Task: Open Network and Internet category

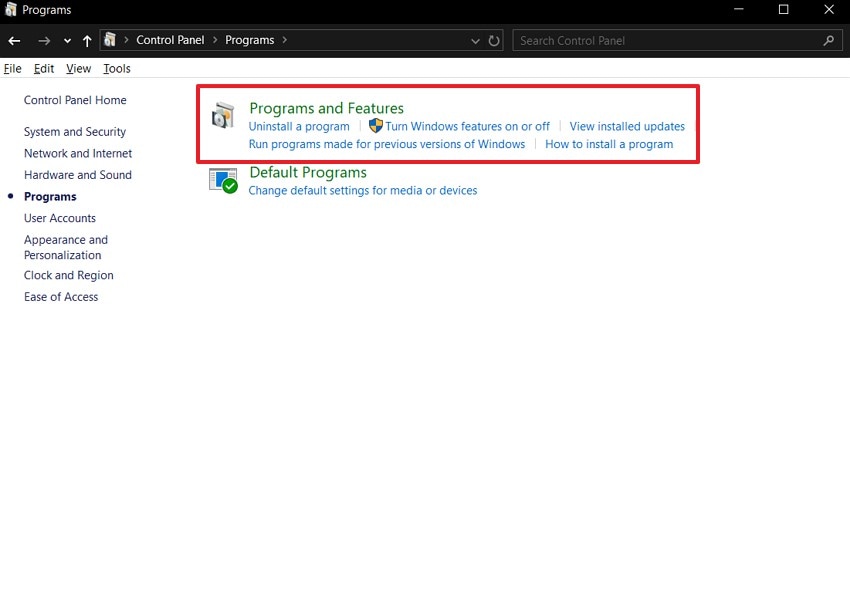Action: click(78, 153)
